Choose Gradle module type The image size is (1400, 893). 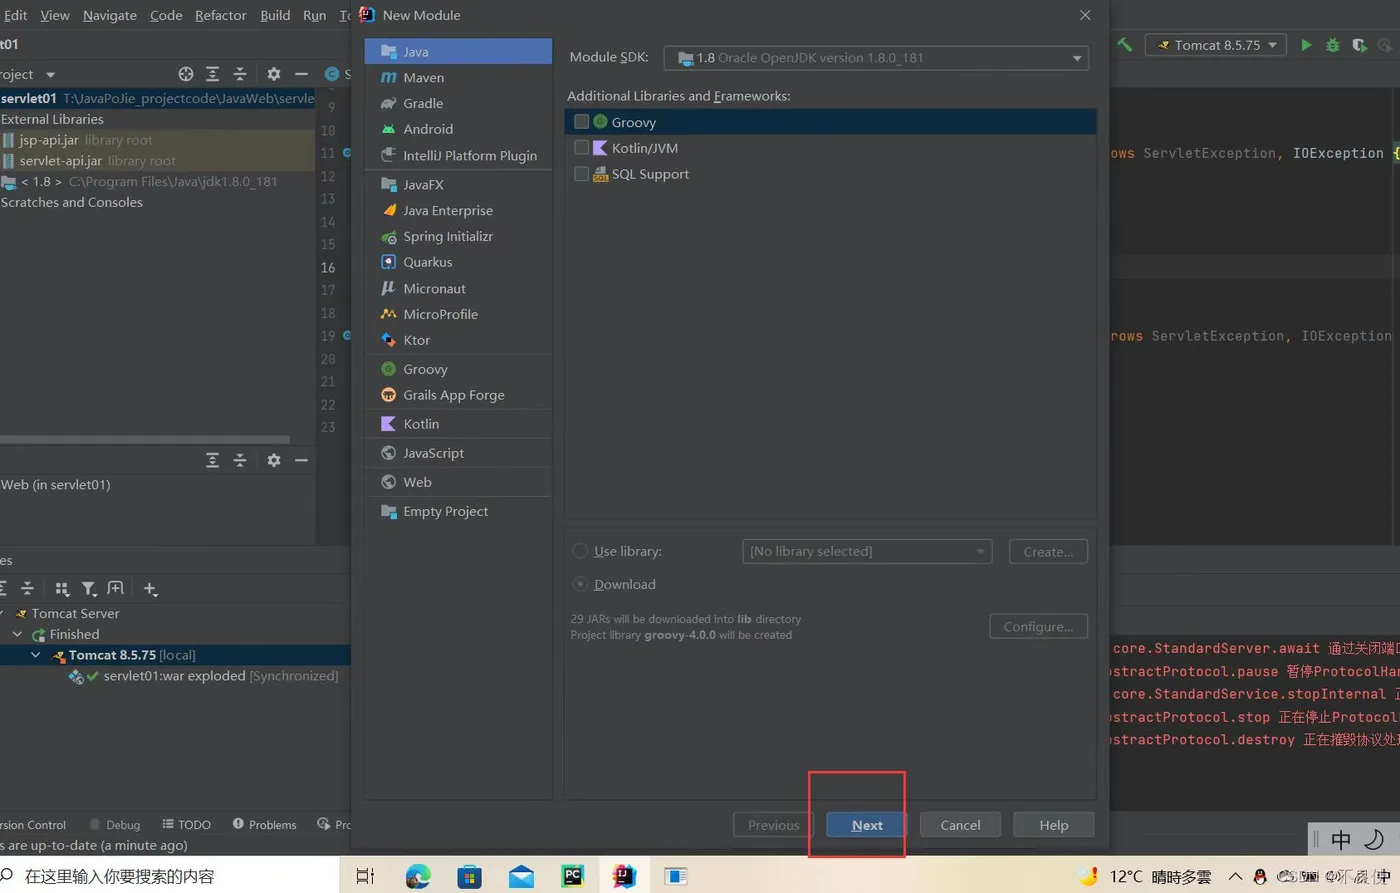click(458, 103)
